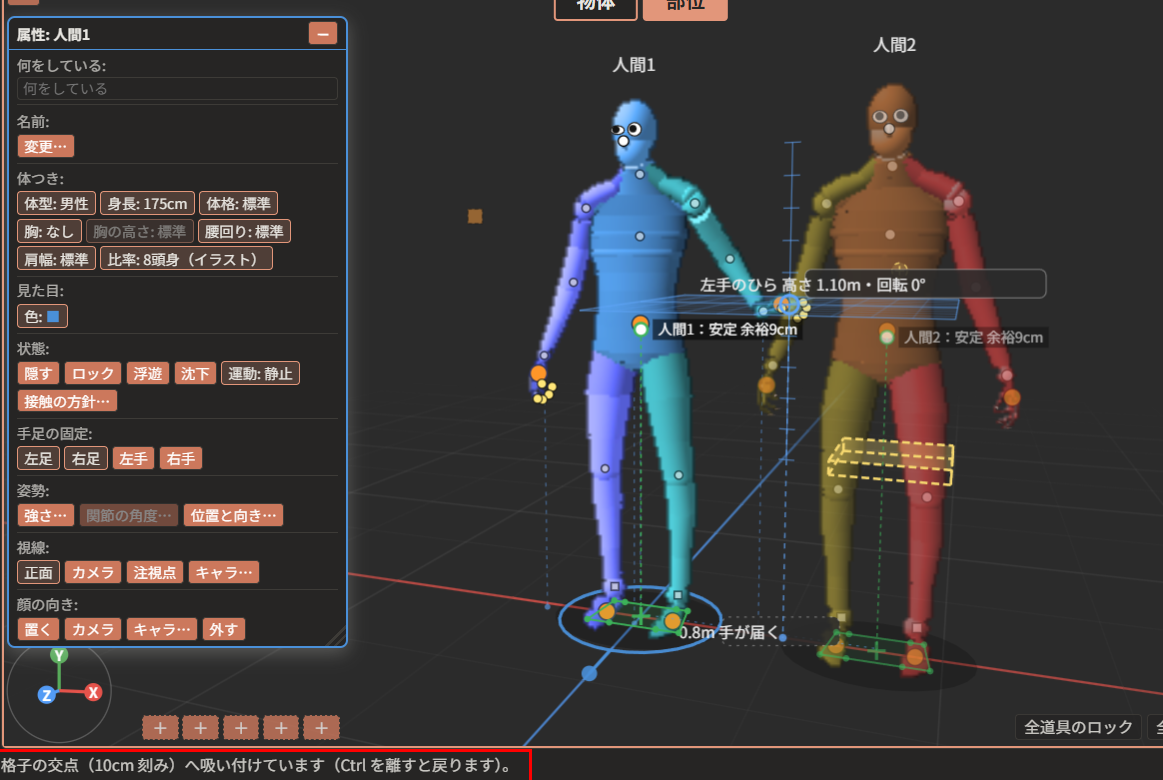
Task: Open the 身長: 175cm height selector
Action: [148, 204]
